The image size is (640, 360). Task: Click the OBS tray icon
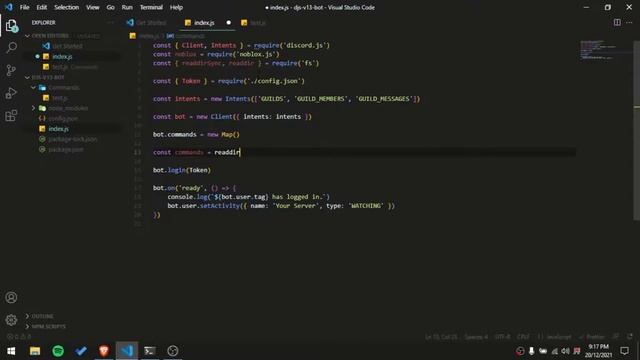(520, 351)
